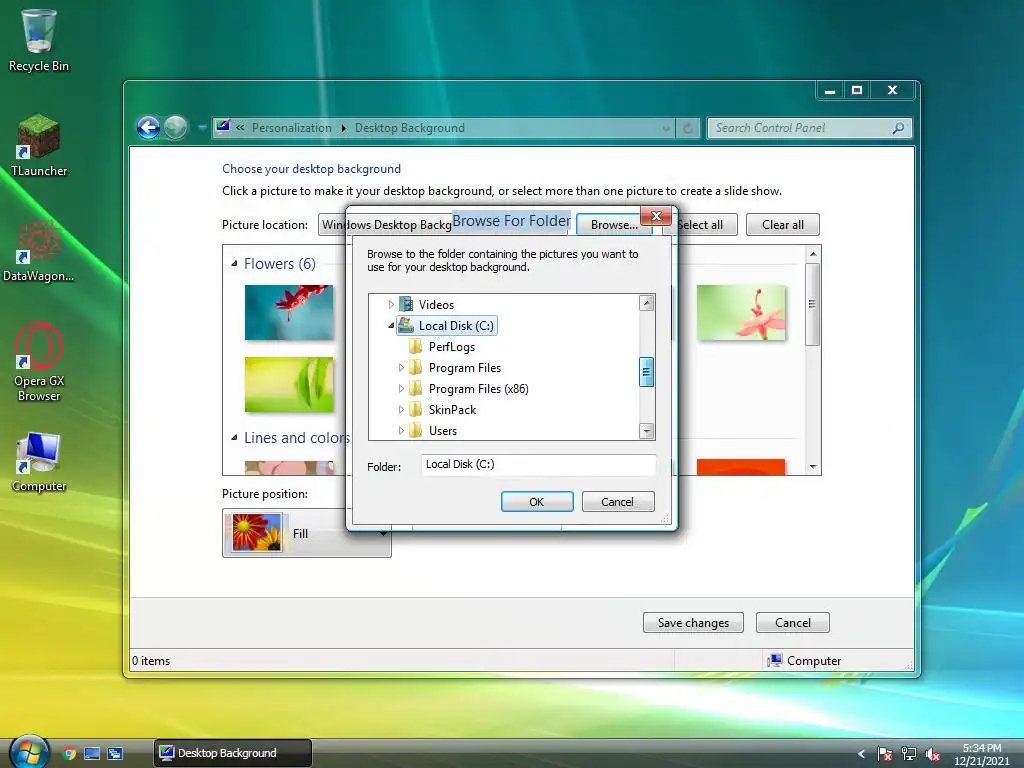Click the search magnifier icon
1024x768 pixels.
[x=899, y=128]
